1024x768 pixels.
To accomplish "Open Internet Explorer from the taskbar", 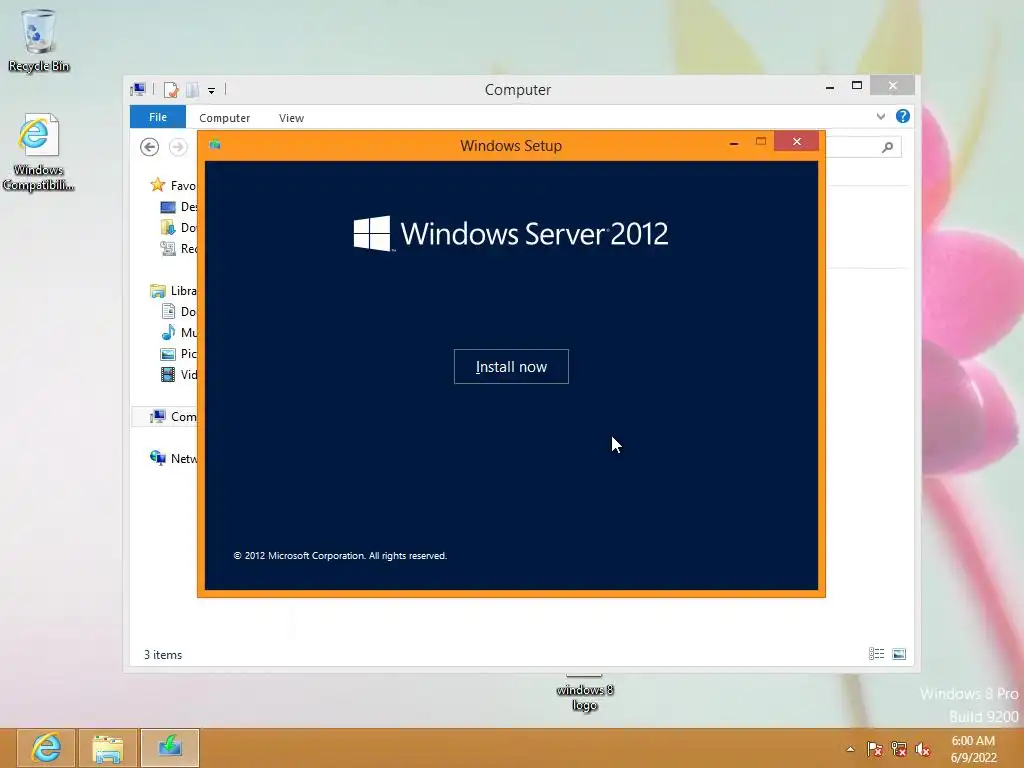I will click(46, 748).
